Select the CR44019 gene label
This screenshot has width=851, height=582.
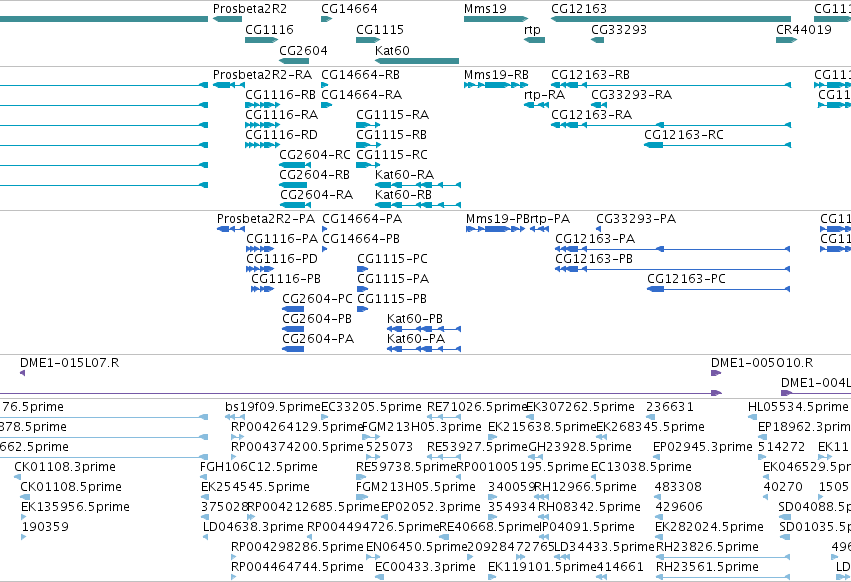click(804, 29)
